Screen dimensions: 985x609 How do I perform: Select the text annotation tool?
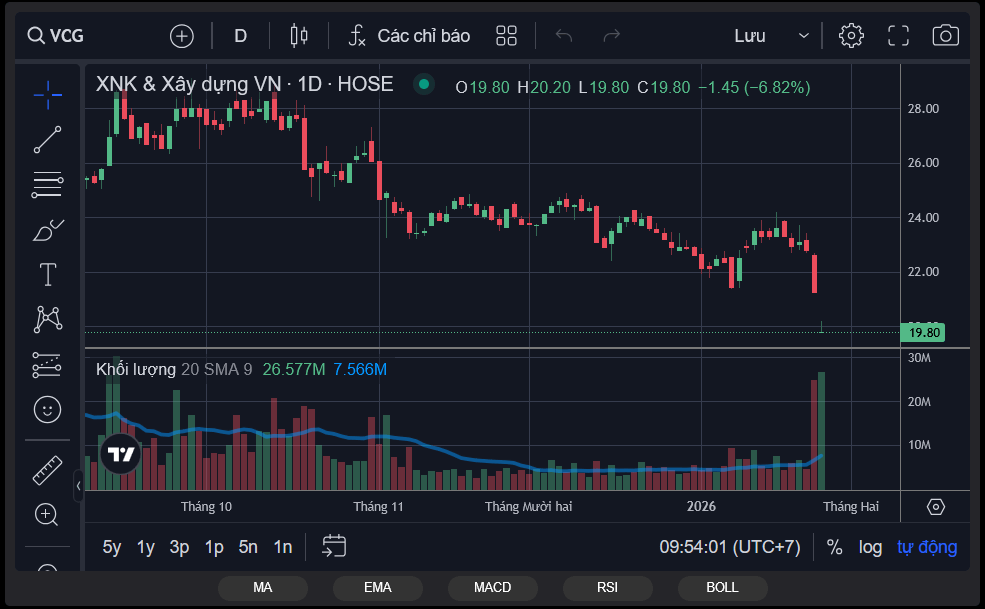pos(47,275)
